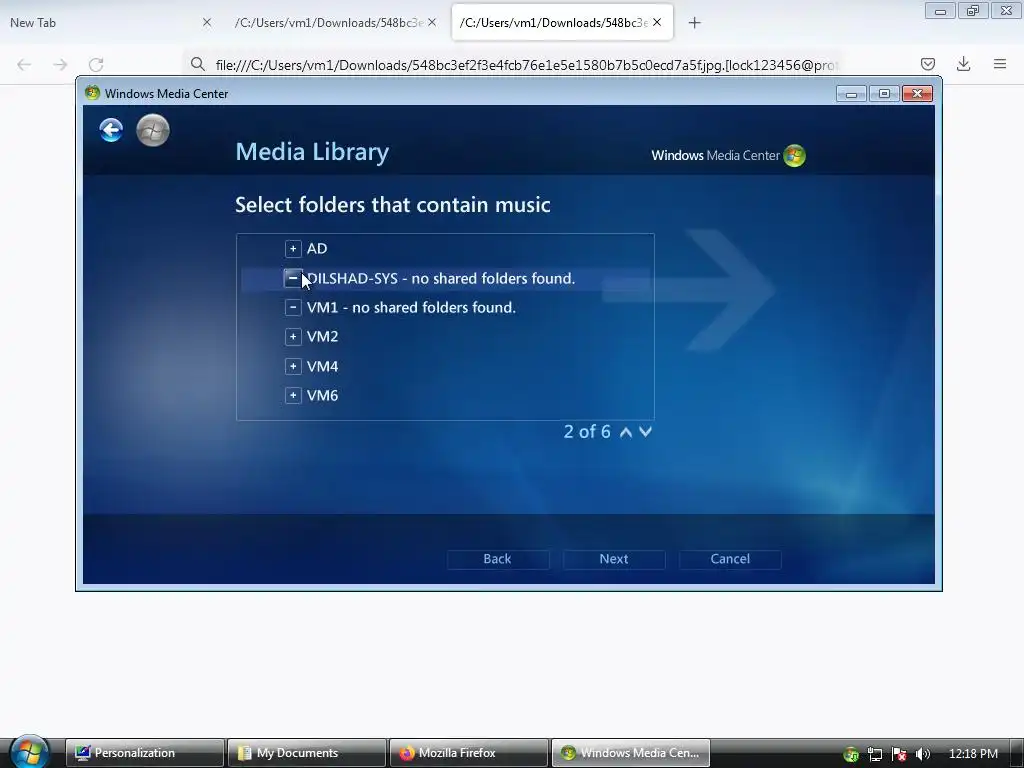The image size is (1024, 768).
Task: Switch to Mozilla Firefox taskbar button
Action: tap(469, 753)
